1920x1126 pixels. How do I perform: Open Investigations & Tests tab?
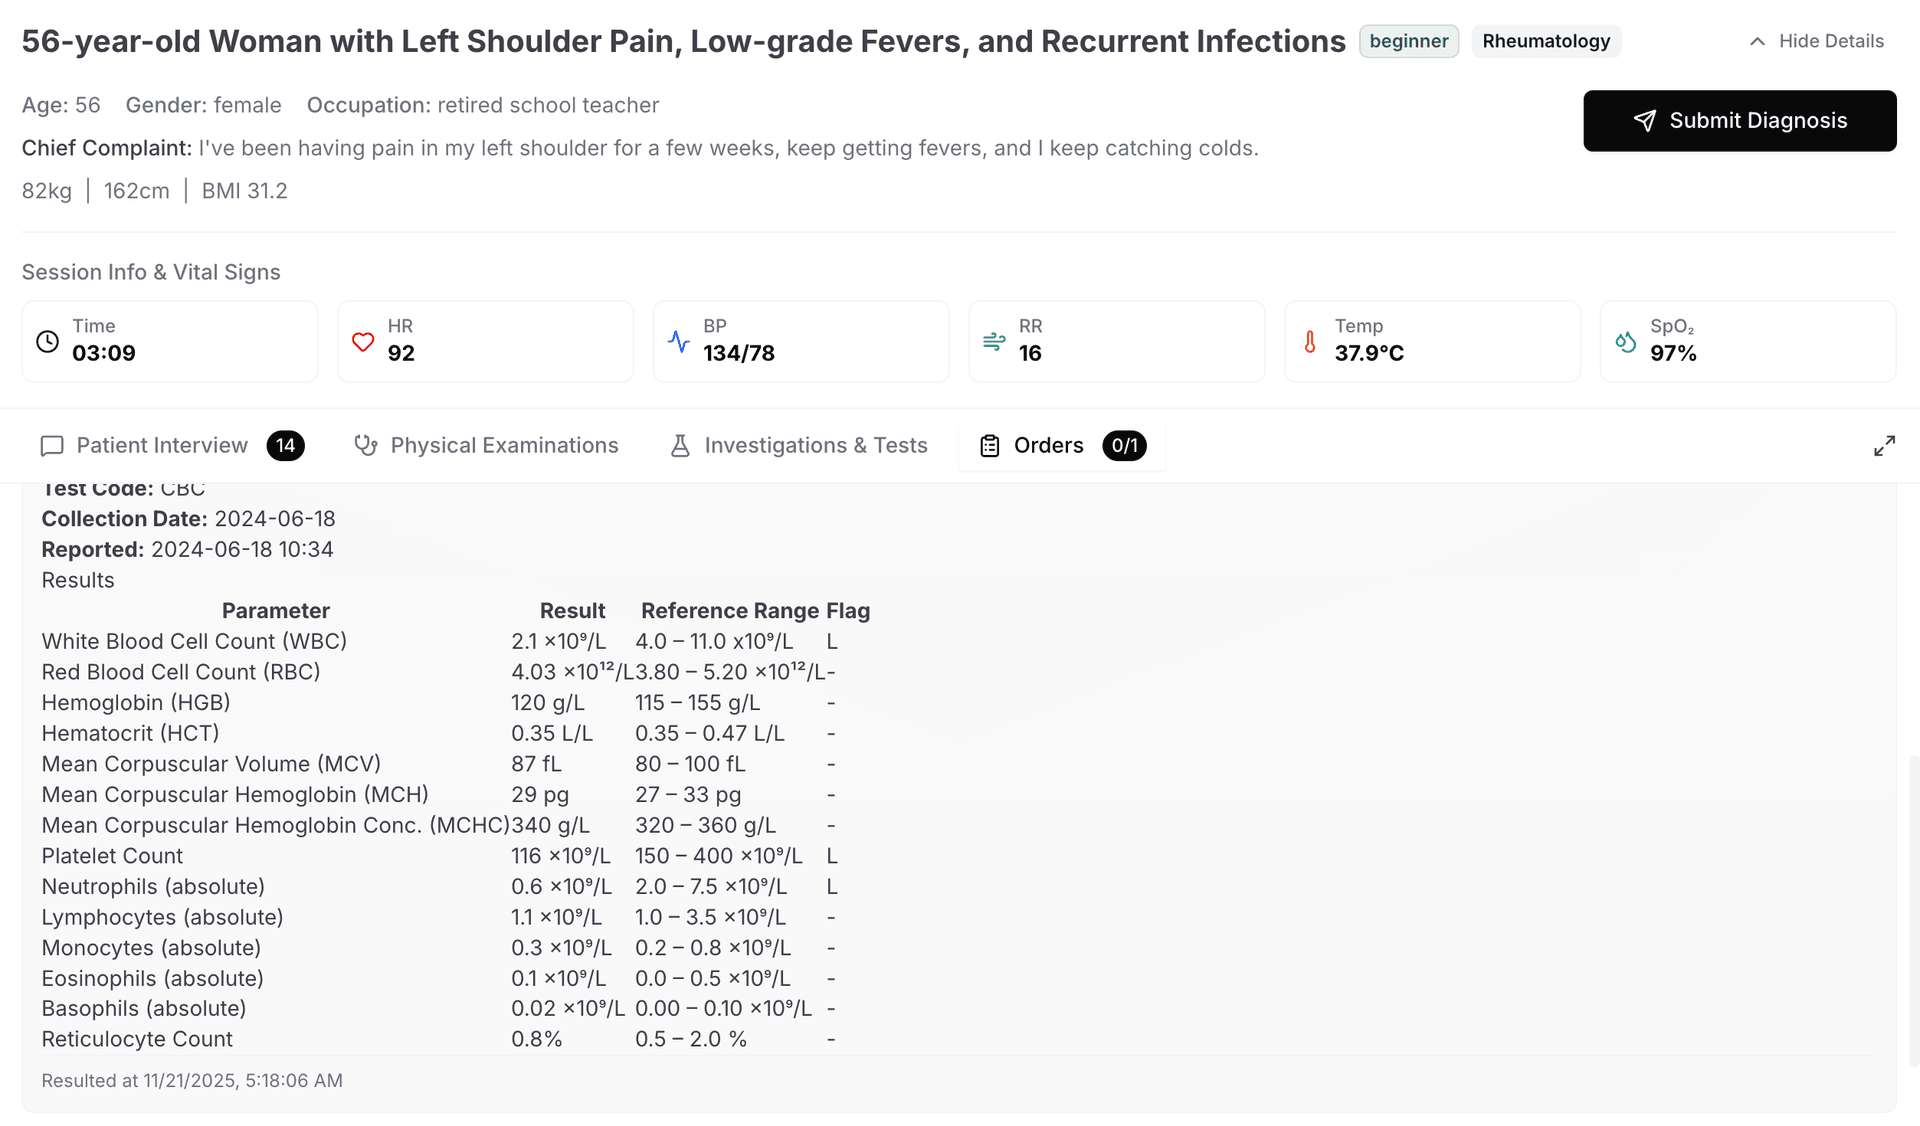pyautogui.click(x=815, y=446)
